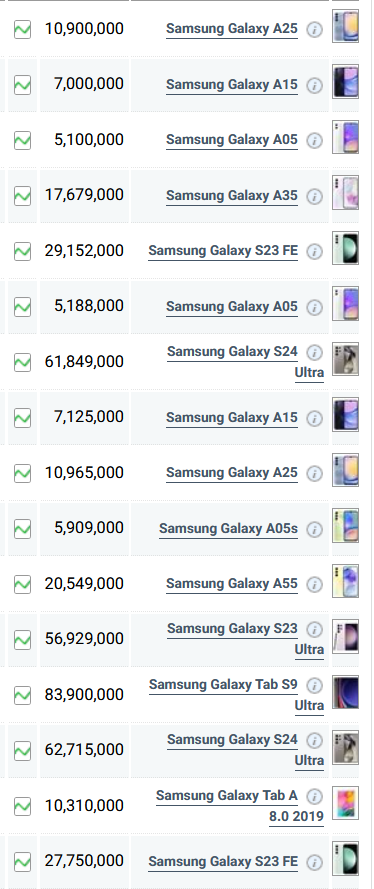374x889 pixels.
Task: Click Galaxy A55 product thumbnail
Action: [345, 581]
